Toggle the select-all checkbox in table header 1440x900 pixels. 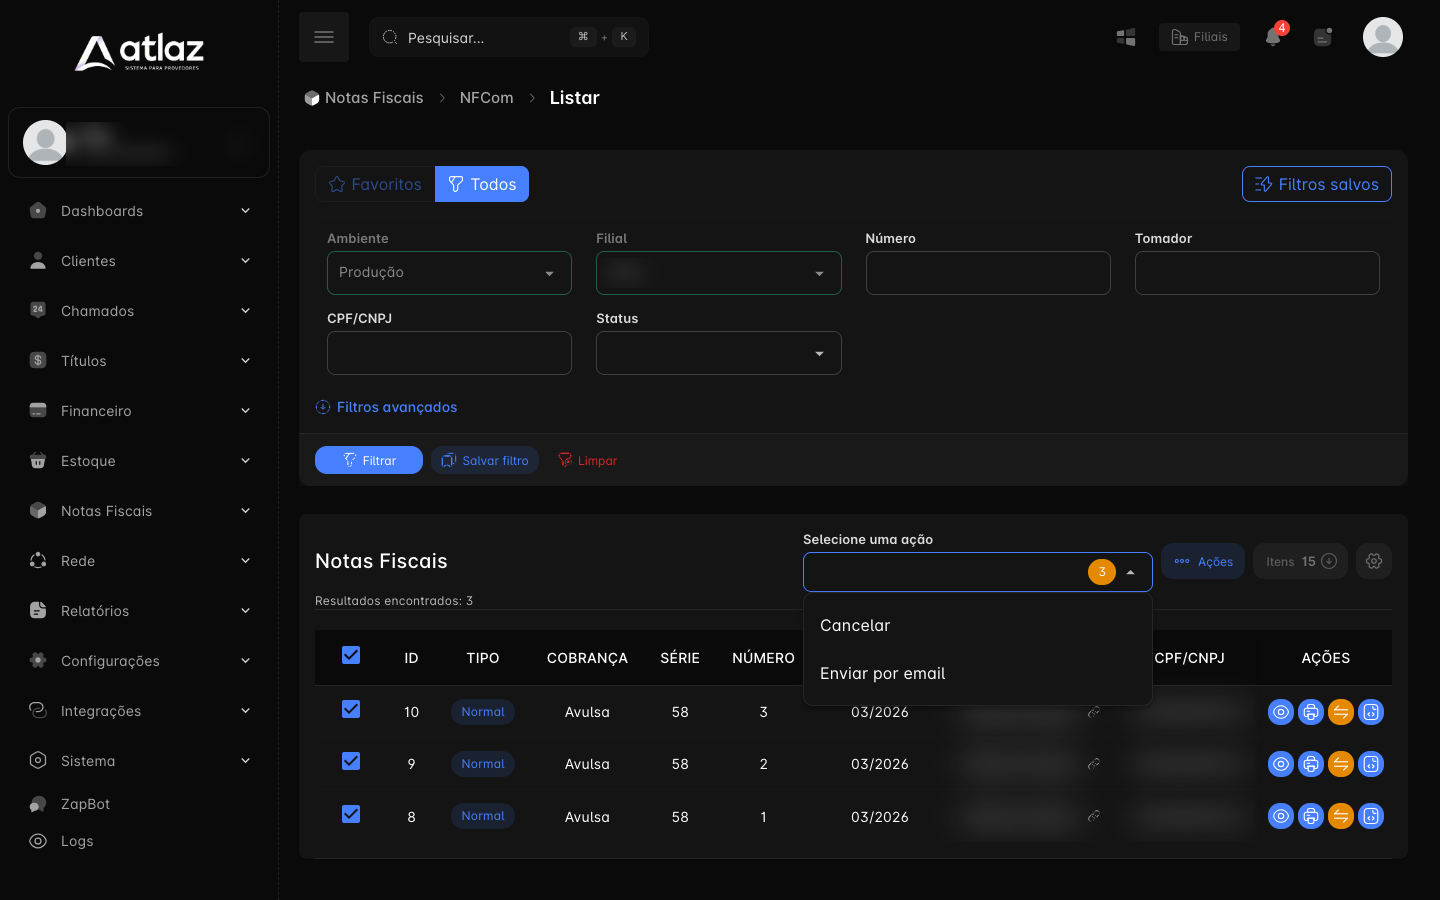(351, 655)
